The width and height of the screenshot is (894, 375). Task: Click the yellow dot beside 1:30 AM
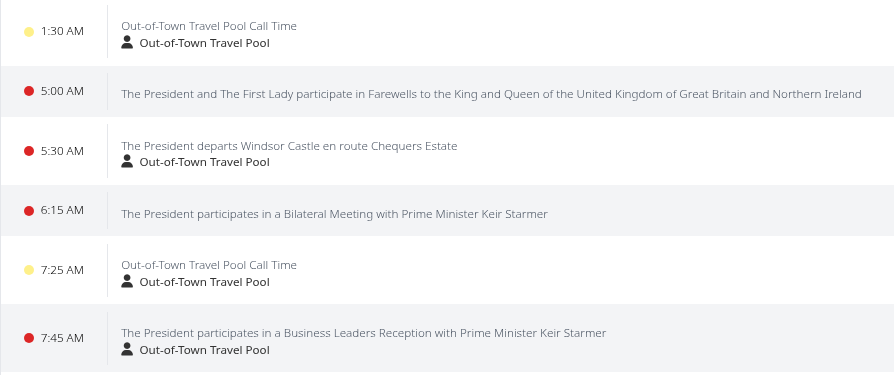(29, 32)
